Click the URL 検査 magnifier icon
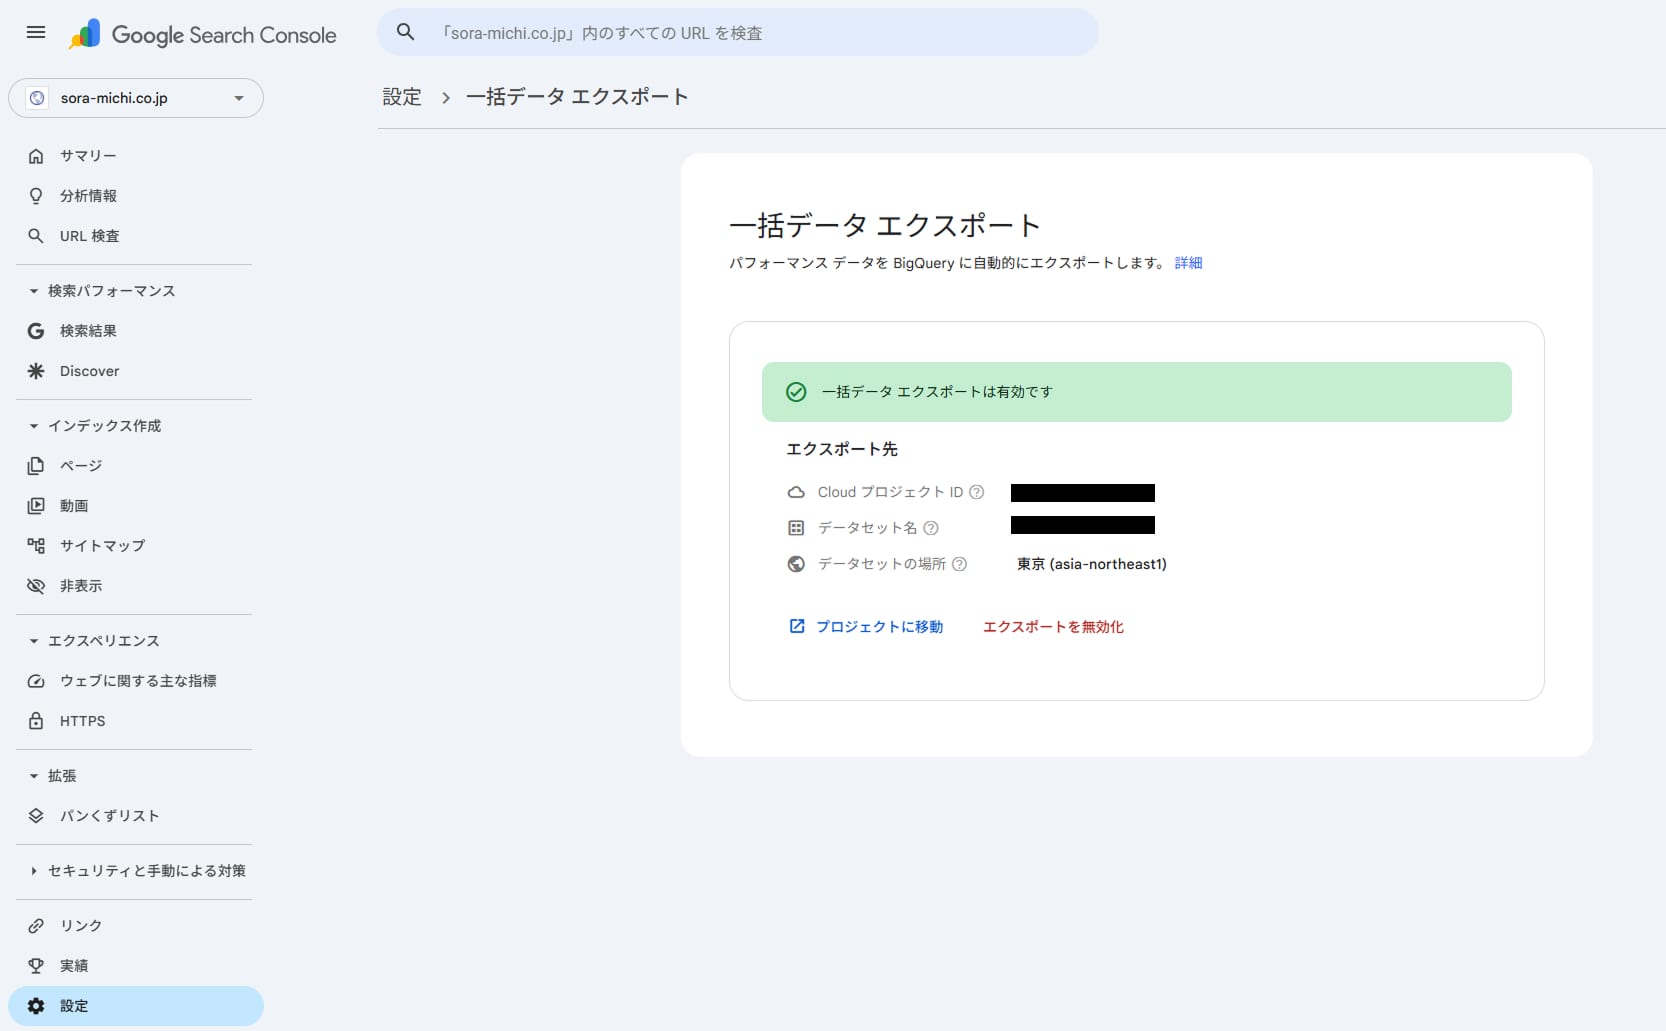The image size is (1666, 1031). click(x=36, y=236)
